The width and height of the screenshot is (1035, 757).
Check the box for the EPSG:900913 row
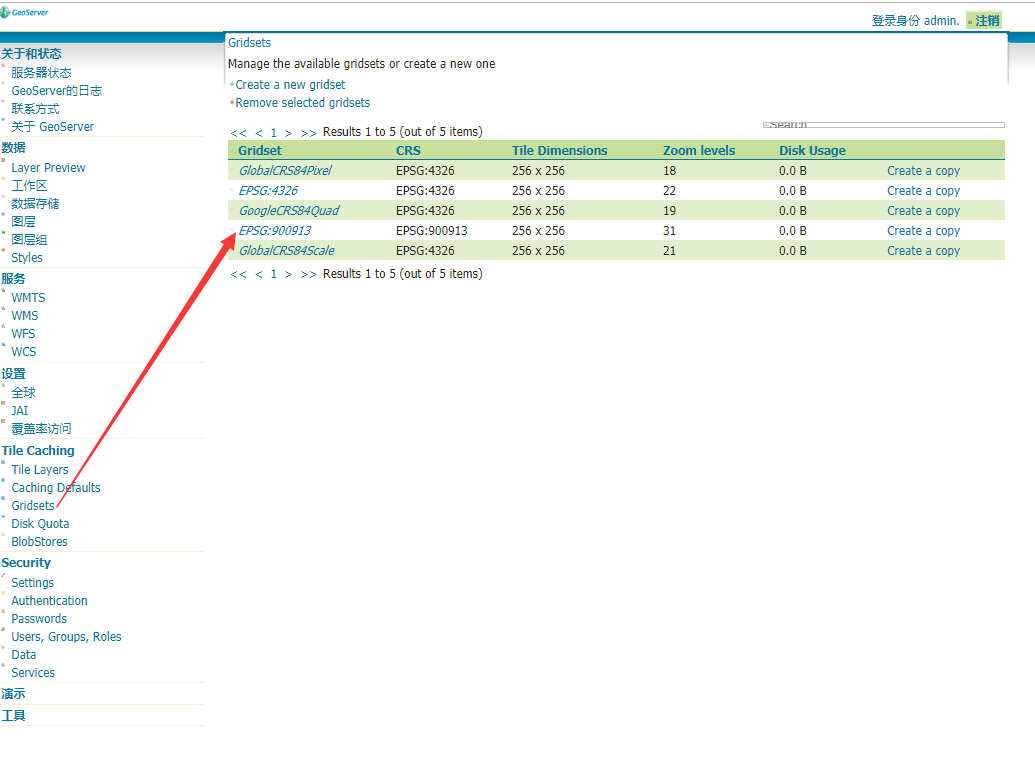pyautogui.click(x=232, y=230)
